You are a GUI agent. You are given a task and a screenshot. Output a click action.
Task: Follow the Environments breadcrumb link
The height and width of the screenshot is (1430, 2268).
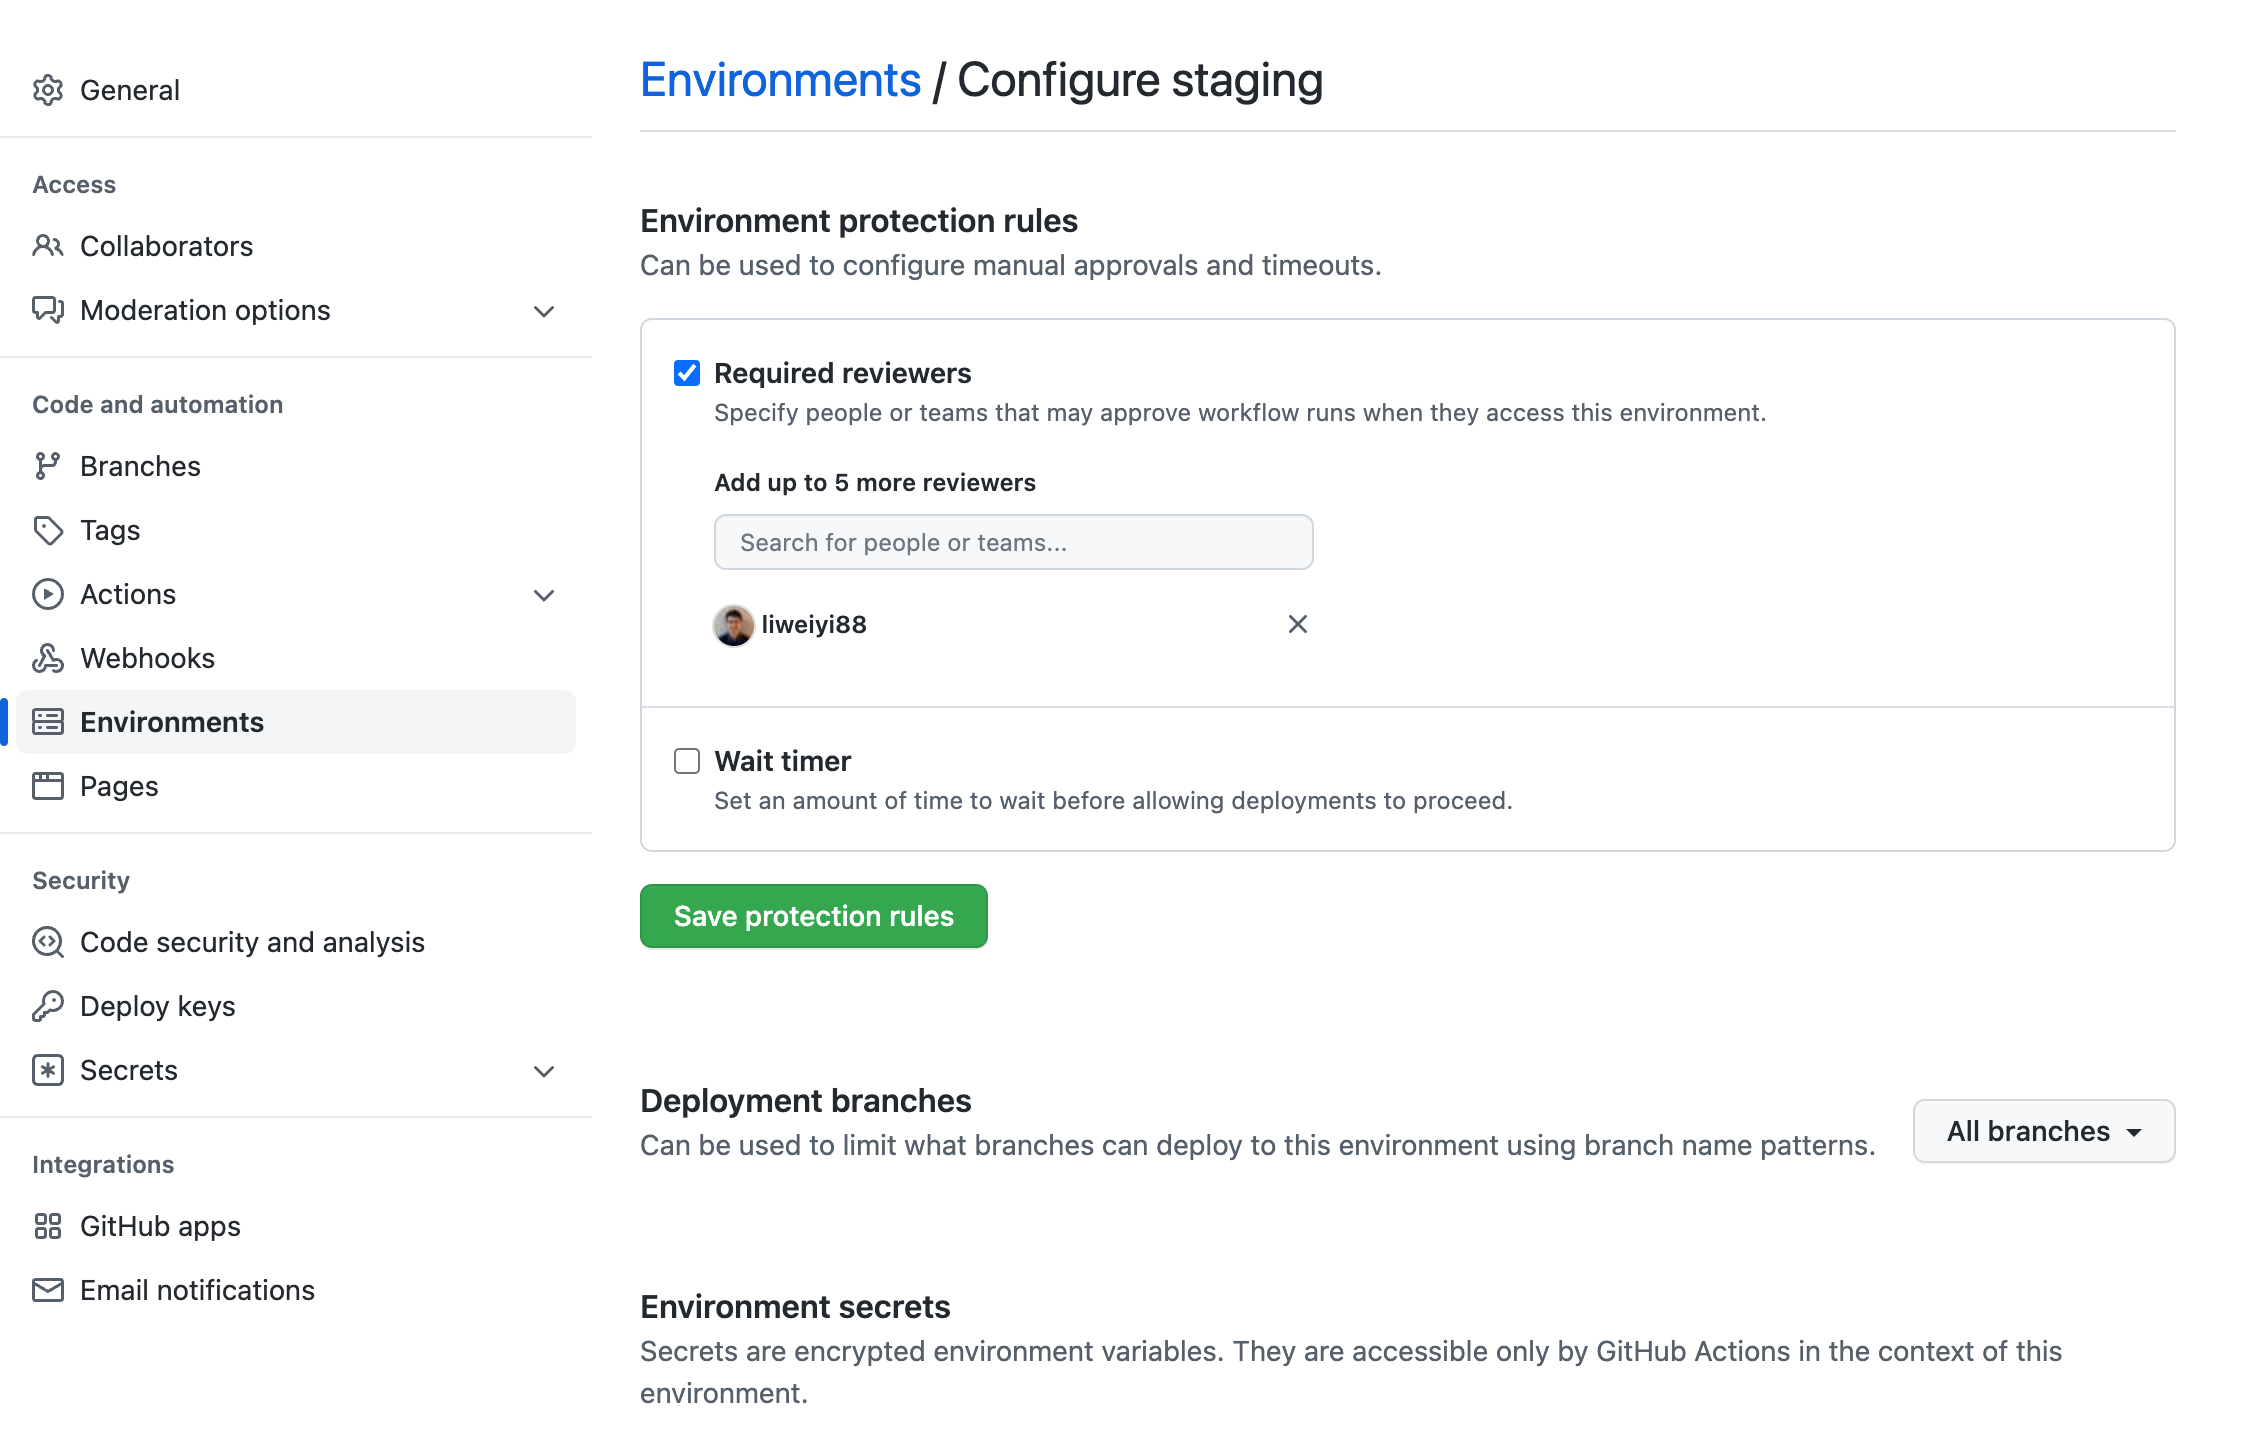(780, 80)
